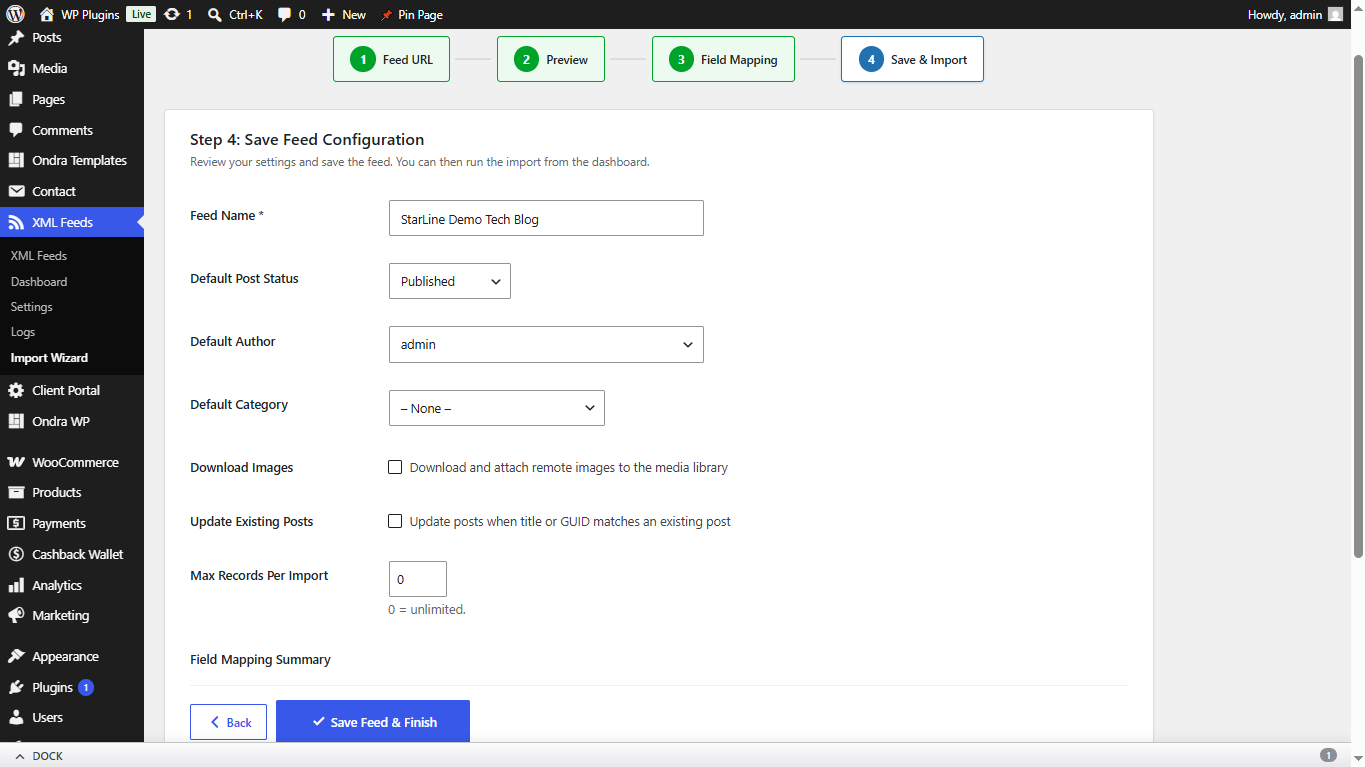Click the Contact envelope icon

(16, 192)
